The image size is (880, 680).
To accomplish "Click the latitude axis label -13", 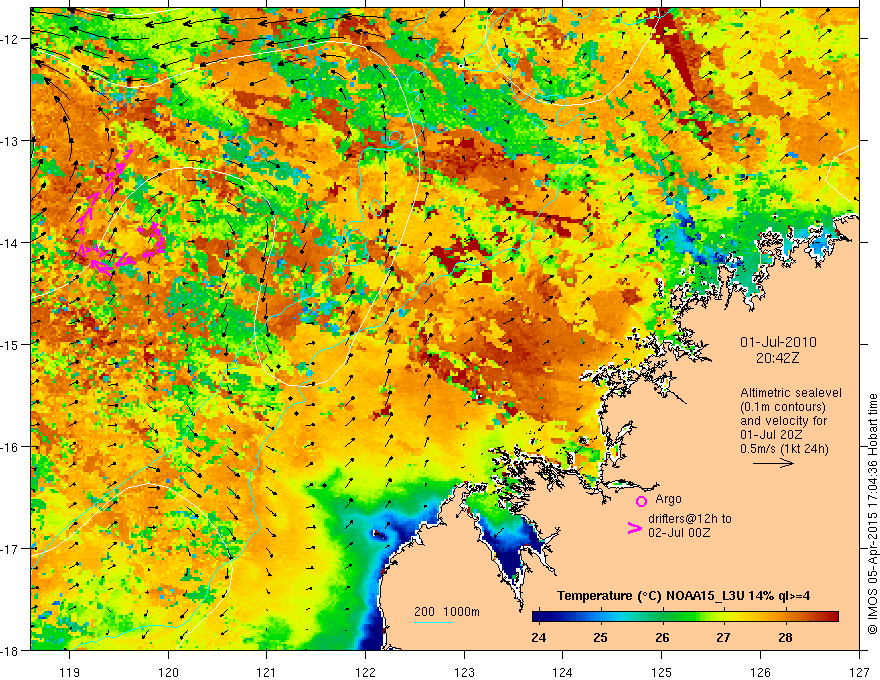I will [10, 141].
